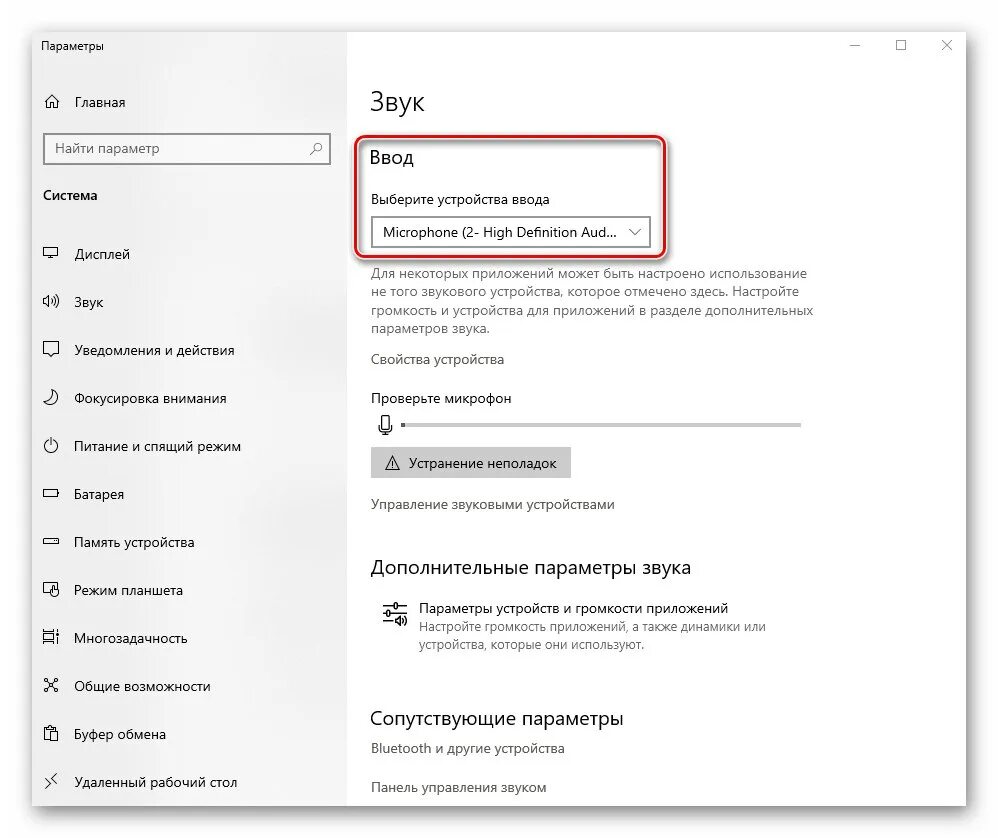Click the Ввод section heading
This screenshot has height=838, width=998.
click(x=391, y=157)
